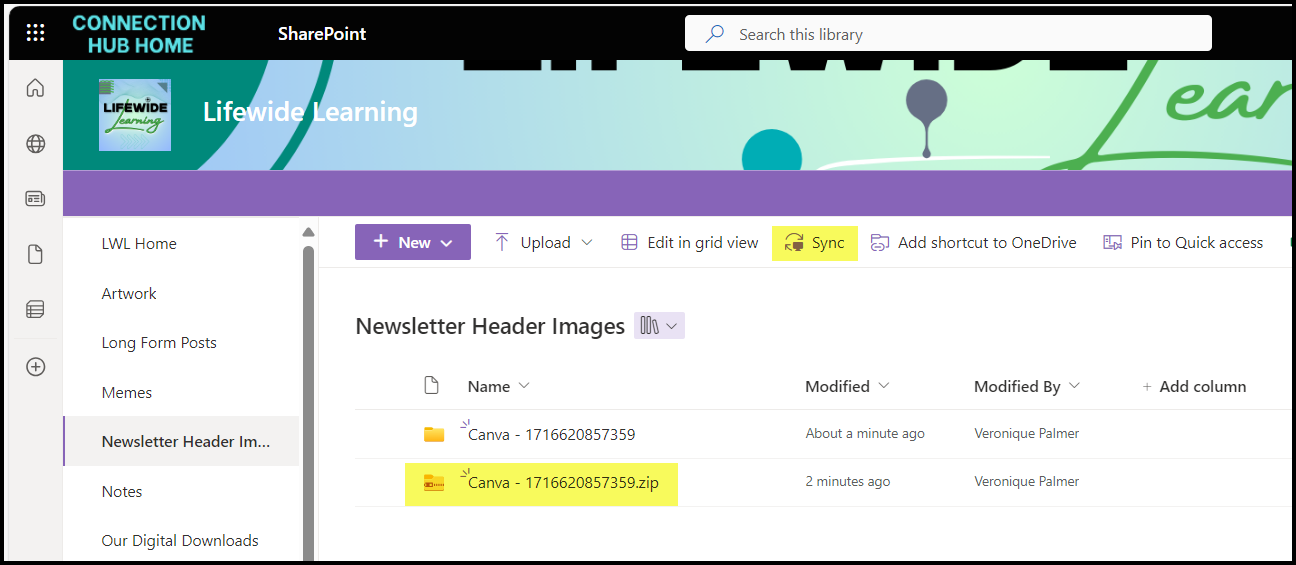Open My Sites globe icon
The width and height of the screenshot is (1296, 565).
click(35, 144)
